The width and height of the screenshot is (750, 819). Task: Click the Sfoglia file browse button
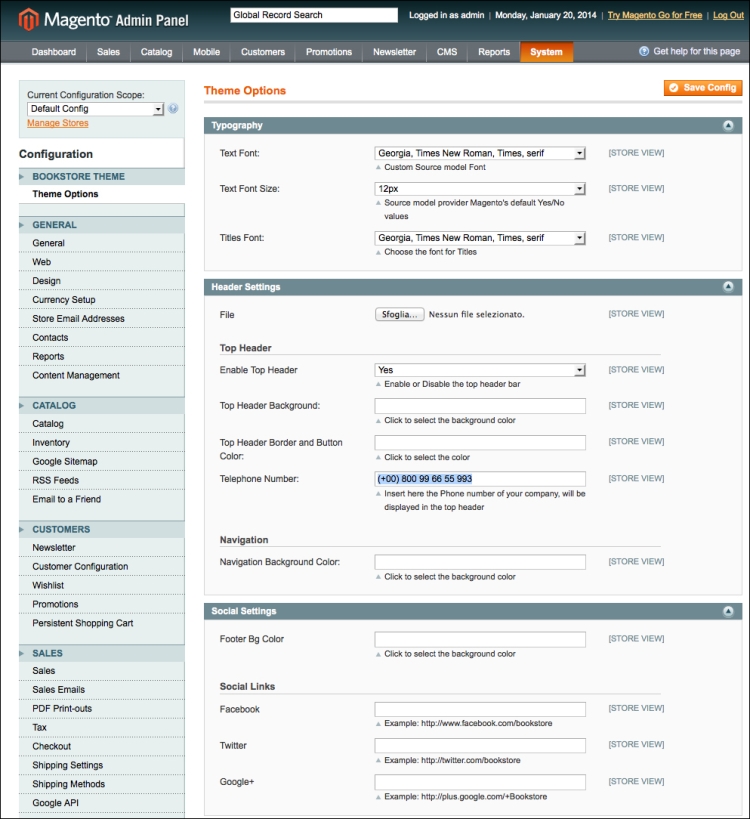tap(400, 314)
